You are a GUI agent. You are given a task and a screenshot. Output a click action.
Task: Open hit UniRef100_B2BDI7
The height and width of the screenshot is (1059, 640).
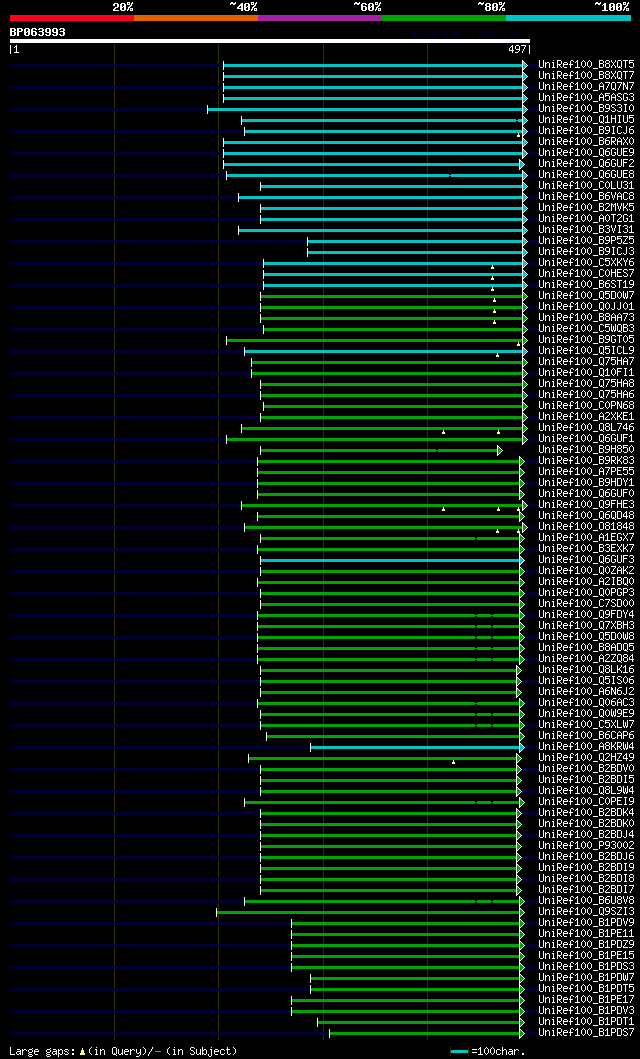[x=587, y=889]
